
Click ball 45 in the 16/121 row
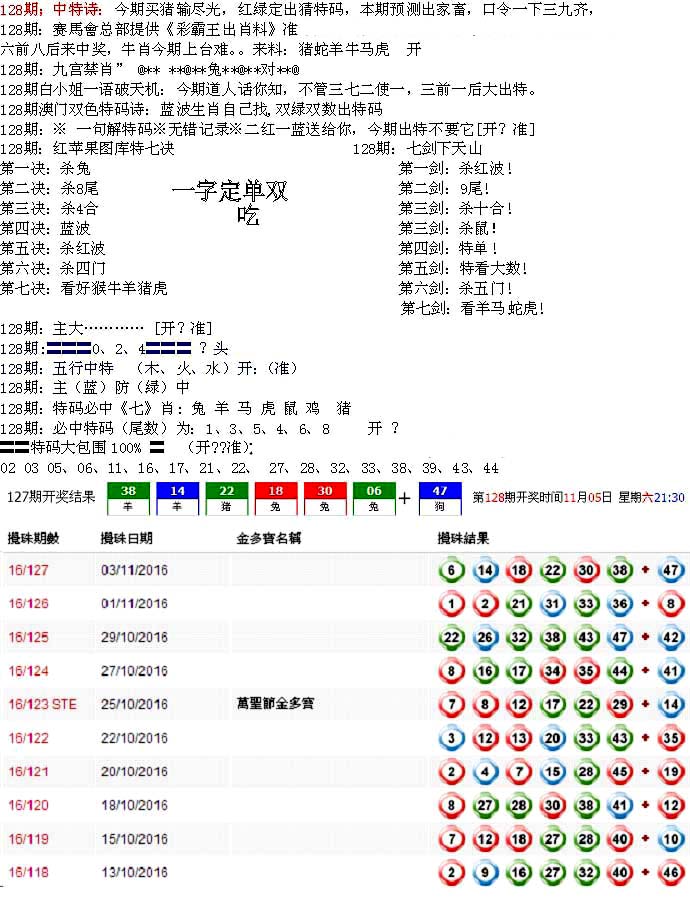click(x=620, y=772)
